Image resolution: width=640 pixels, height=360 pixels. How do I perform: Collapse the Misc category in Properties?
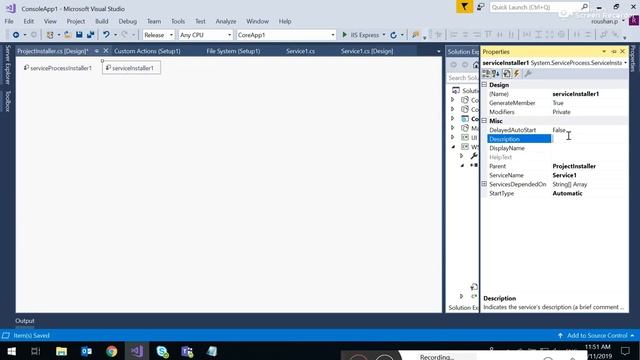click(x=484, y=121)
